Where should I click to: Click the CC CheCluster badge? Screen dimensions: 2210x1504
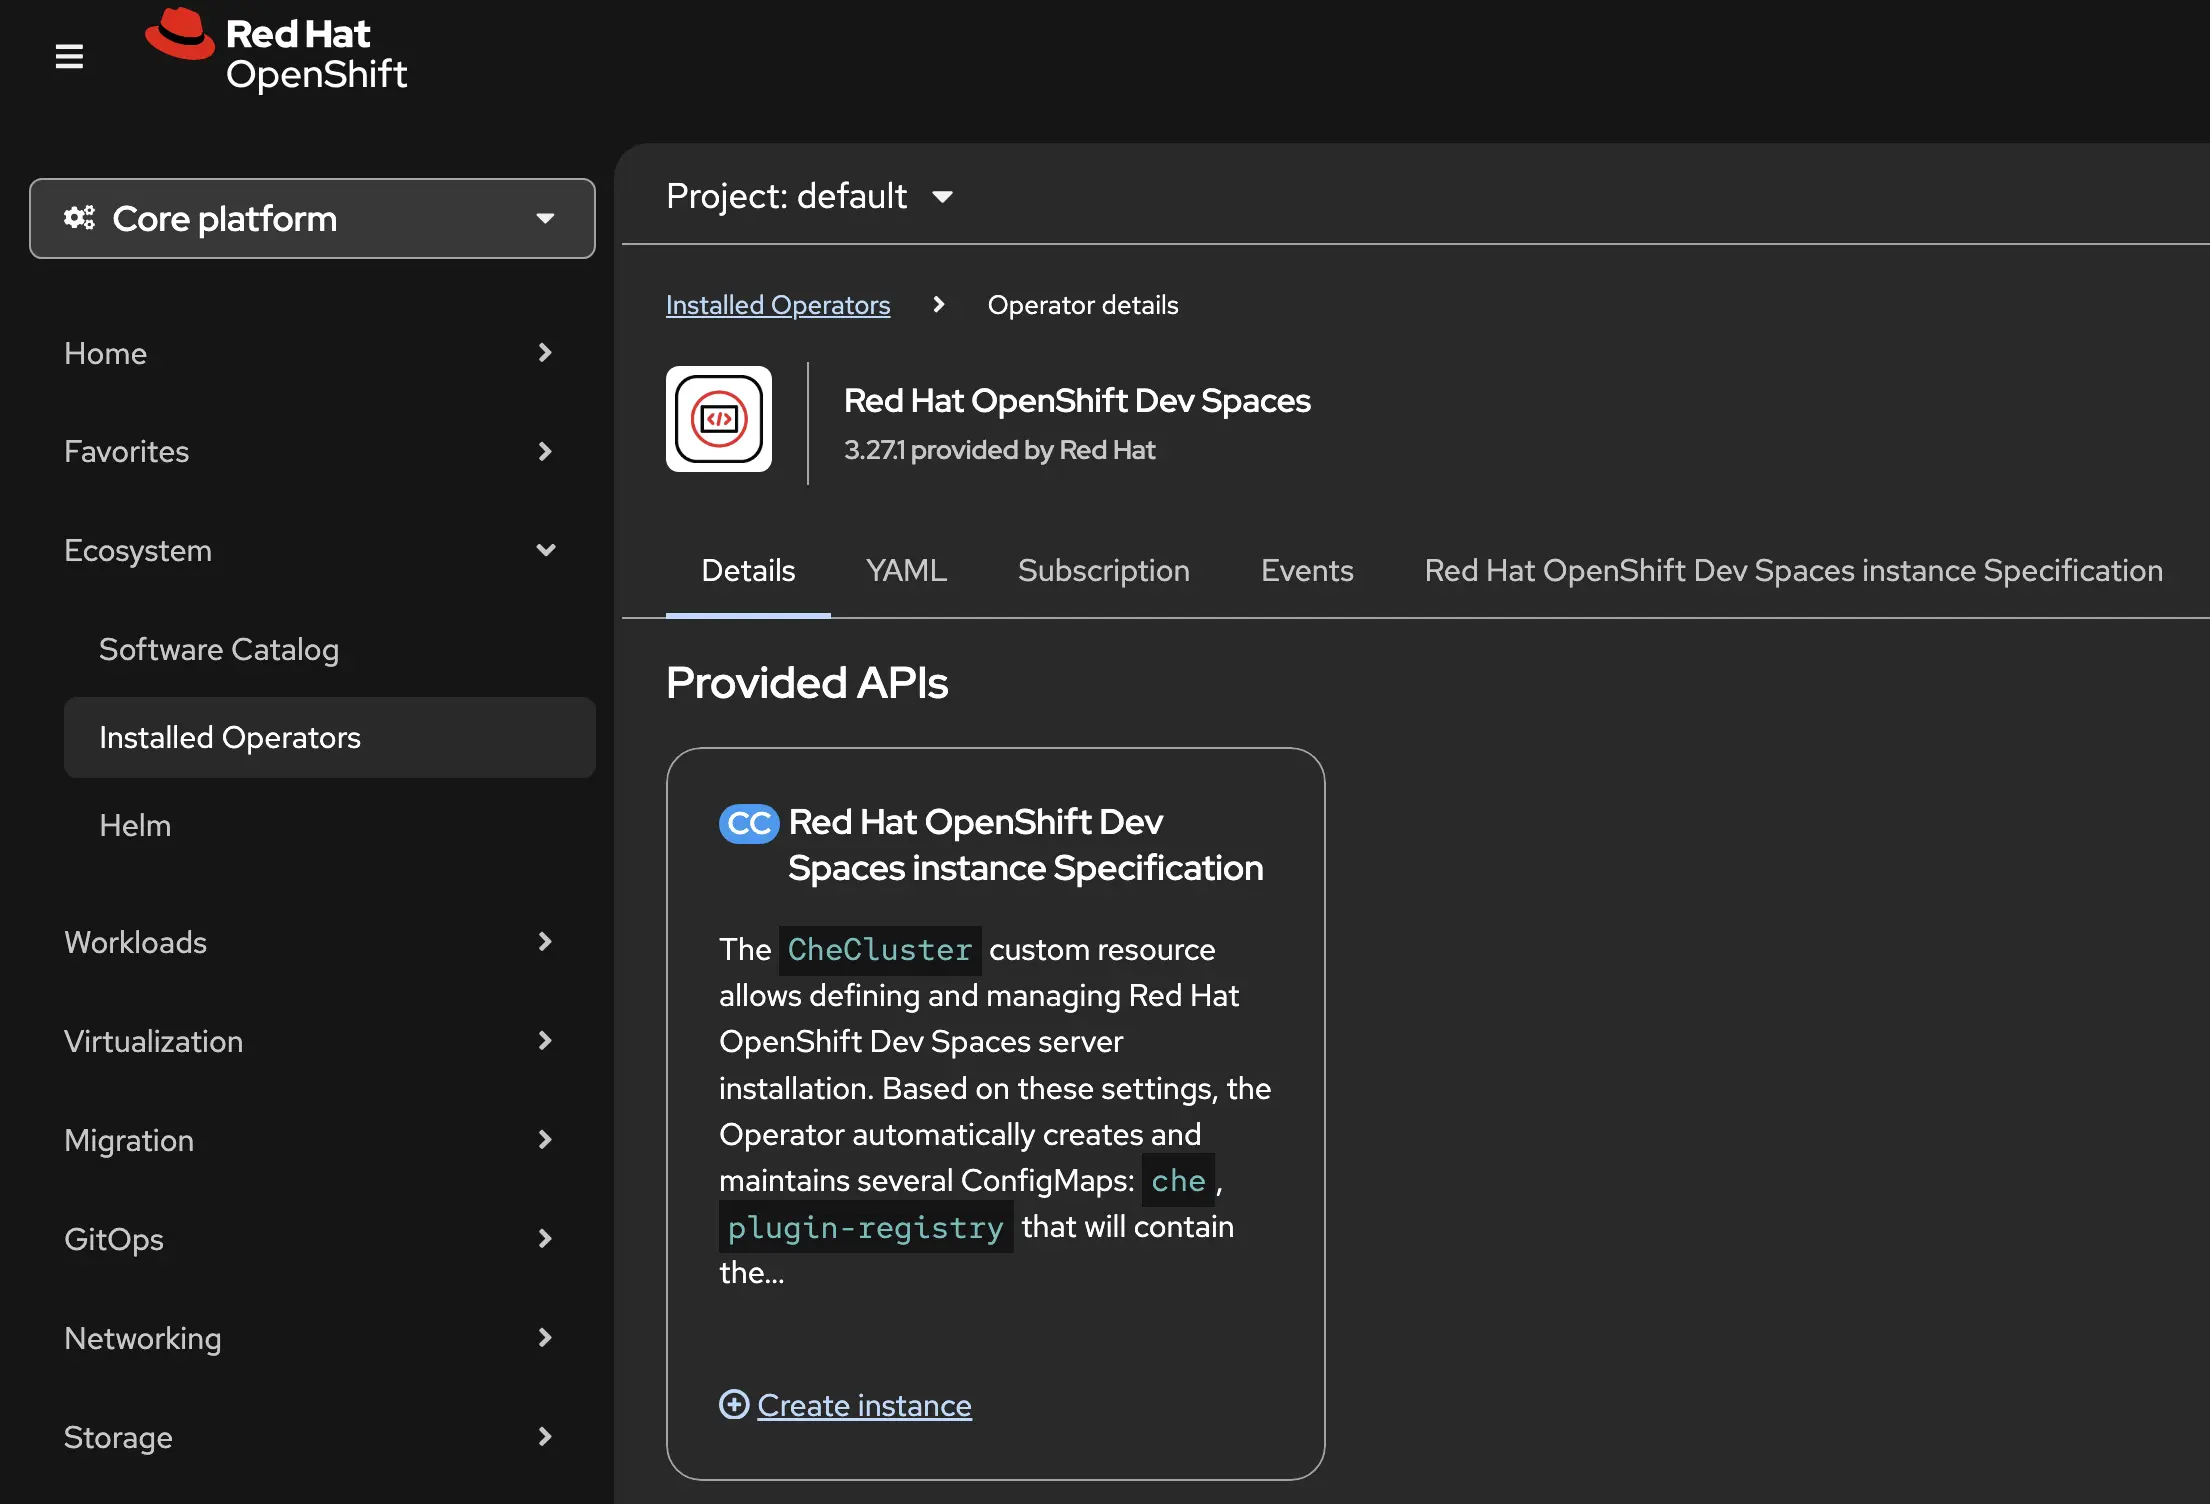coord(749,824)
